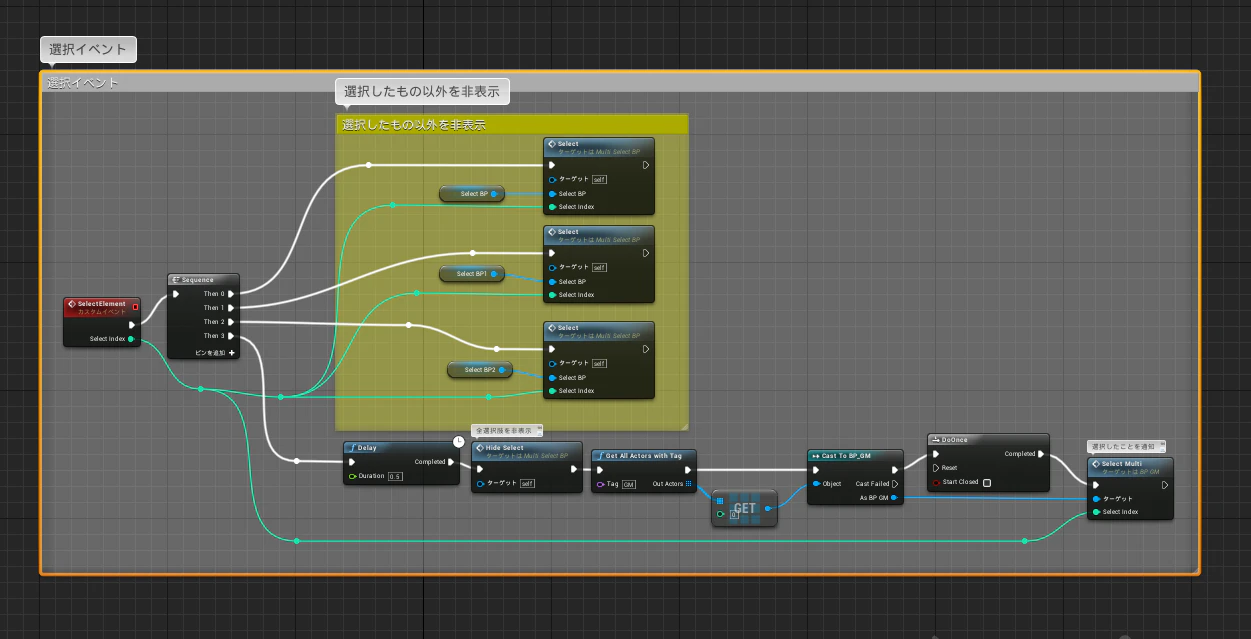The height and width of the screenshot is (639, 1251).
Task: Click the 選択したことを通知 node comment bubble
Action: pos(1127,446)
